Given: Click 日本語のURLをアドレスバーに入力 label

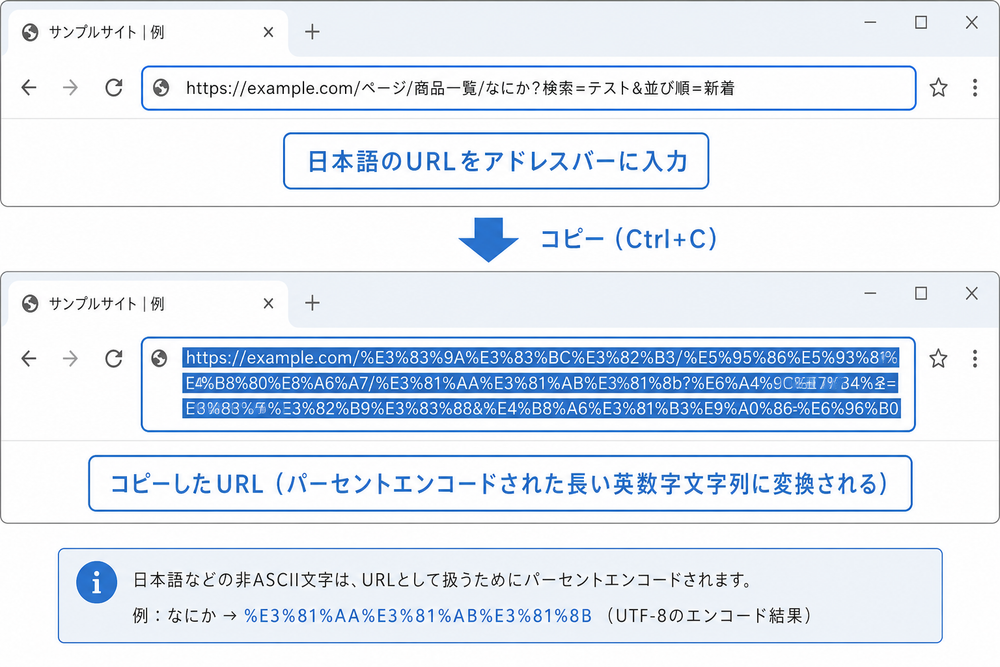Looking at the screenshot, I should [x=496, y=161].
